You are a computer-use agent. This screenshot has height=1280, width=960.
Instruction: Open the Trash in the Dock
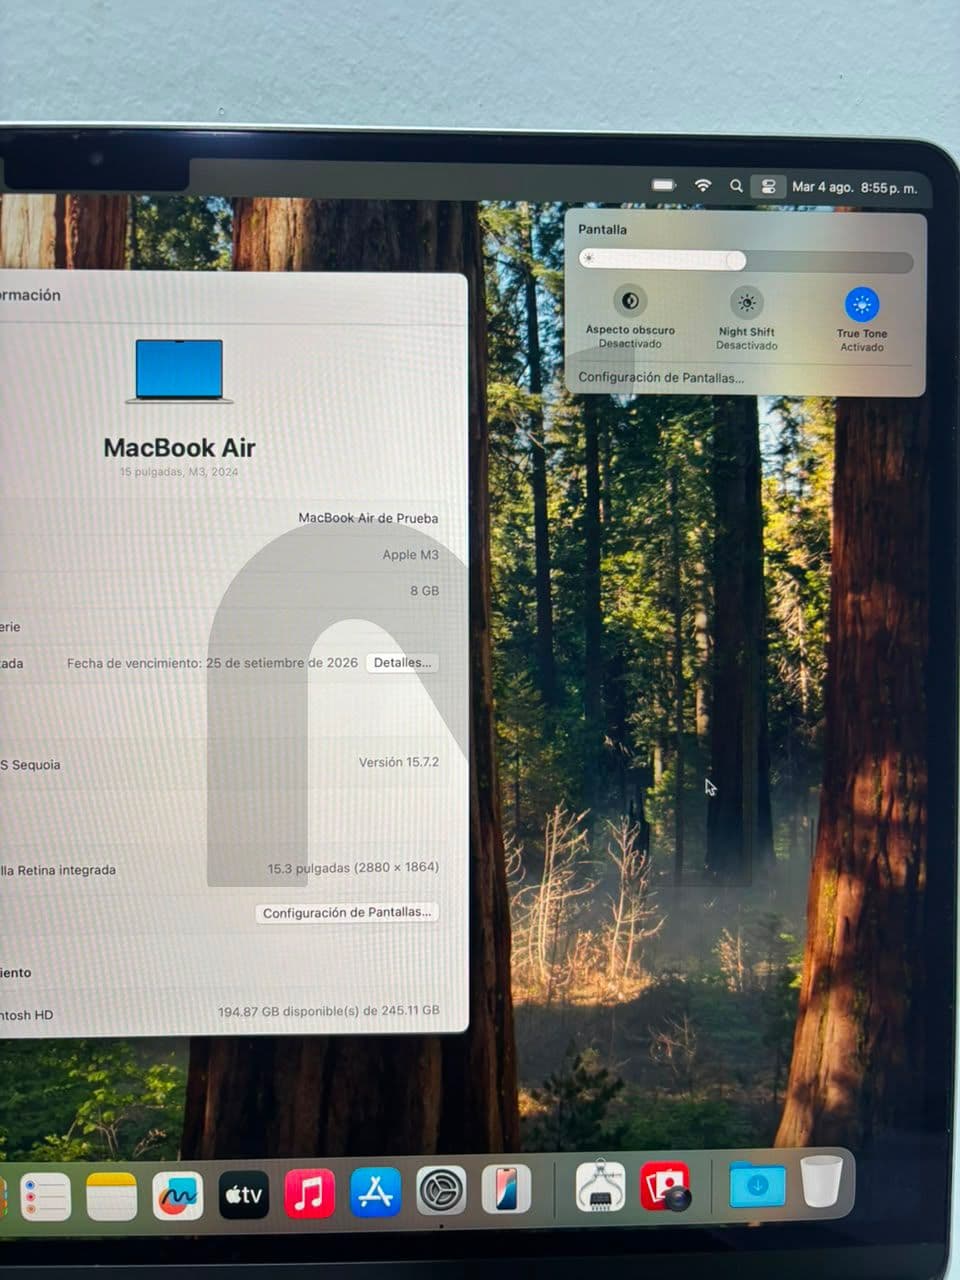[x=822, y=1181]
